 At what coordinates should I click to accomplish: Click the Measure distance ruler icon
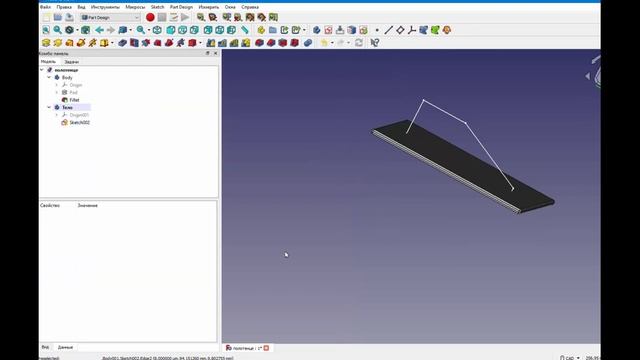click(x=244, y=30)
